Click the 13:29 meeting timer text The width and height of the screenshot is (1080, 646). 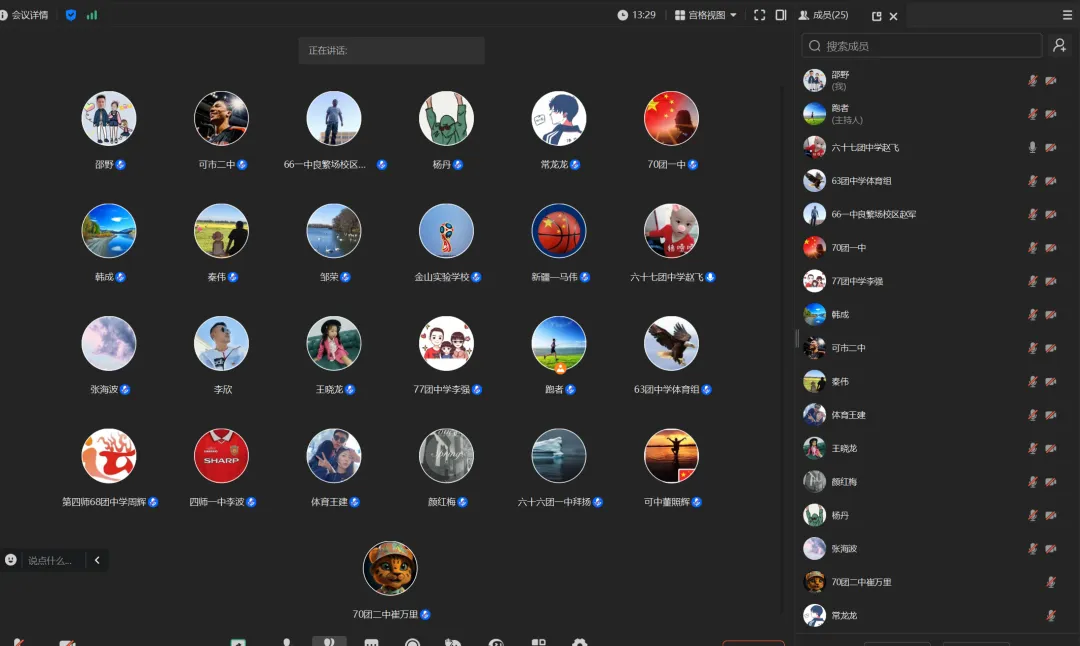click(x=644, y=15)
